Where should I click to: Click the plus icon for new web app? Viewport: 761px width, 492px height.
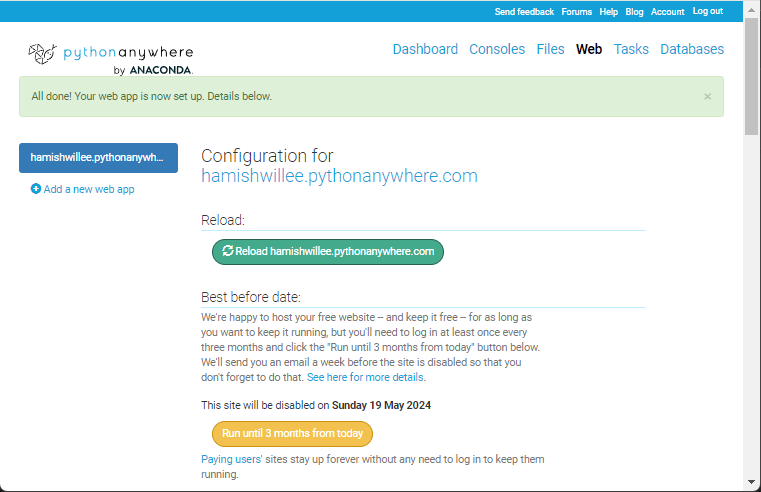click(36, 189)
